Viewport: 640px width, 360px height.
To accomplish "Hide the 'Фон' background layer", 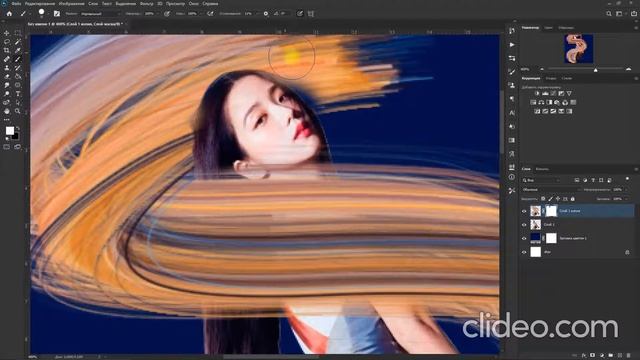I will (x=524, y=252).
